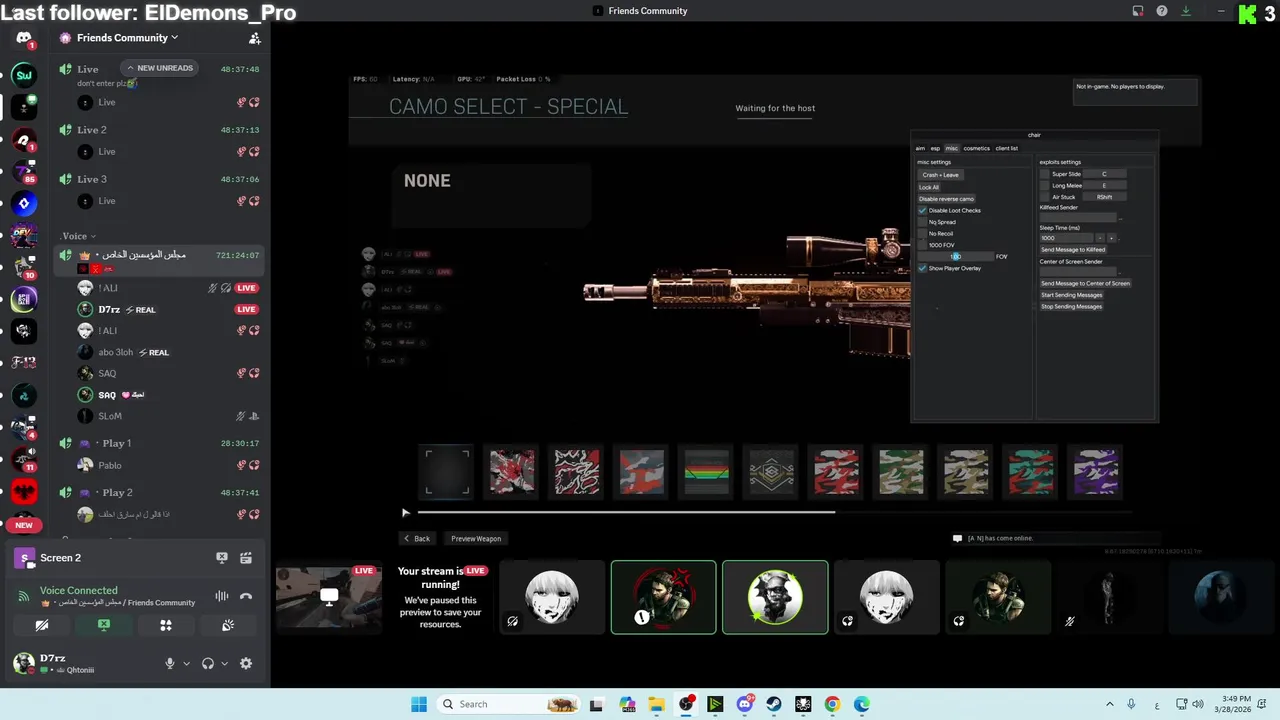The image size is (1280, 720).
Task: Click the Back button in game stream
Action: pyautogui.click(x=417, y=538)
